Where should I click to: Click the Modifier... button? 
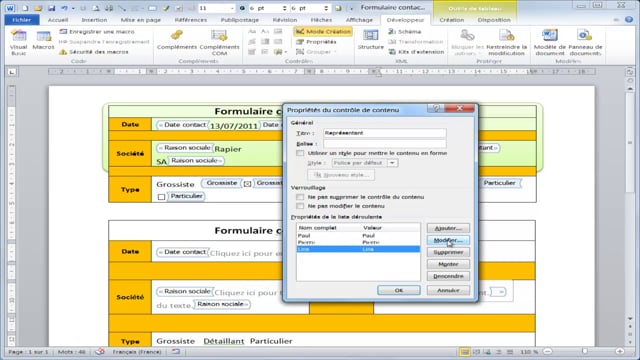click(448, 240)
